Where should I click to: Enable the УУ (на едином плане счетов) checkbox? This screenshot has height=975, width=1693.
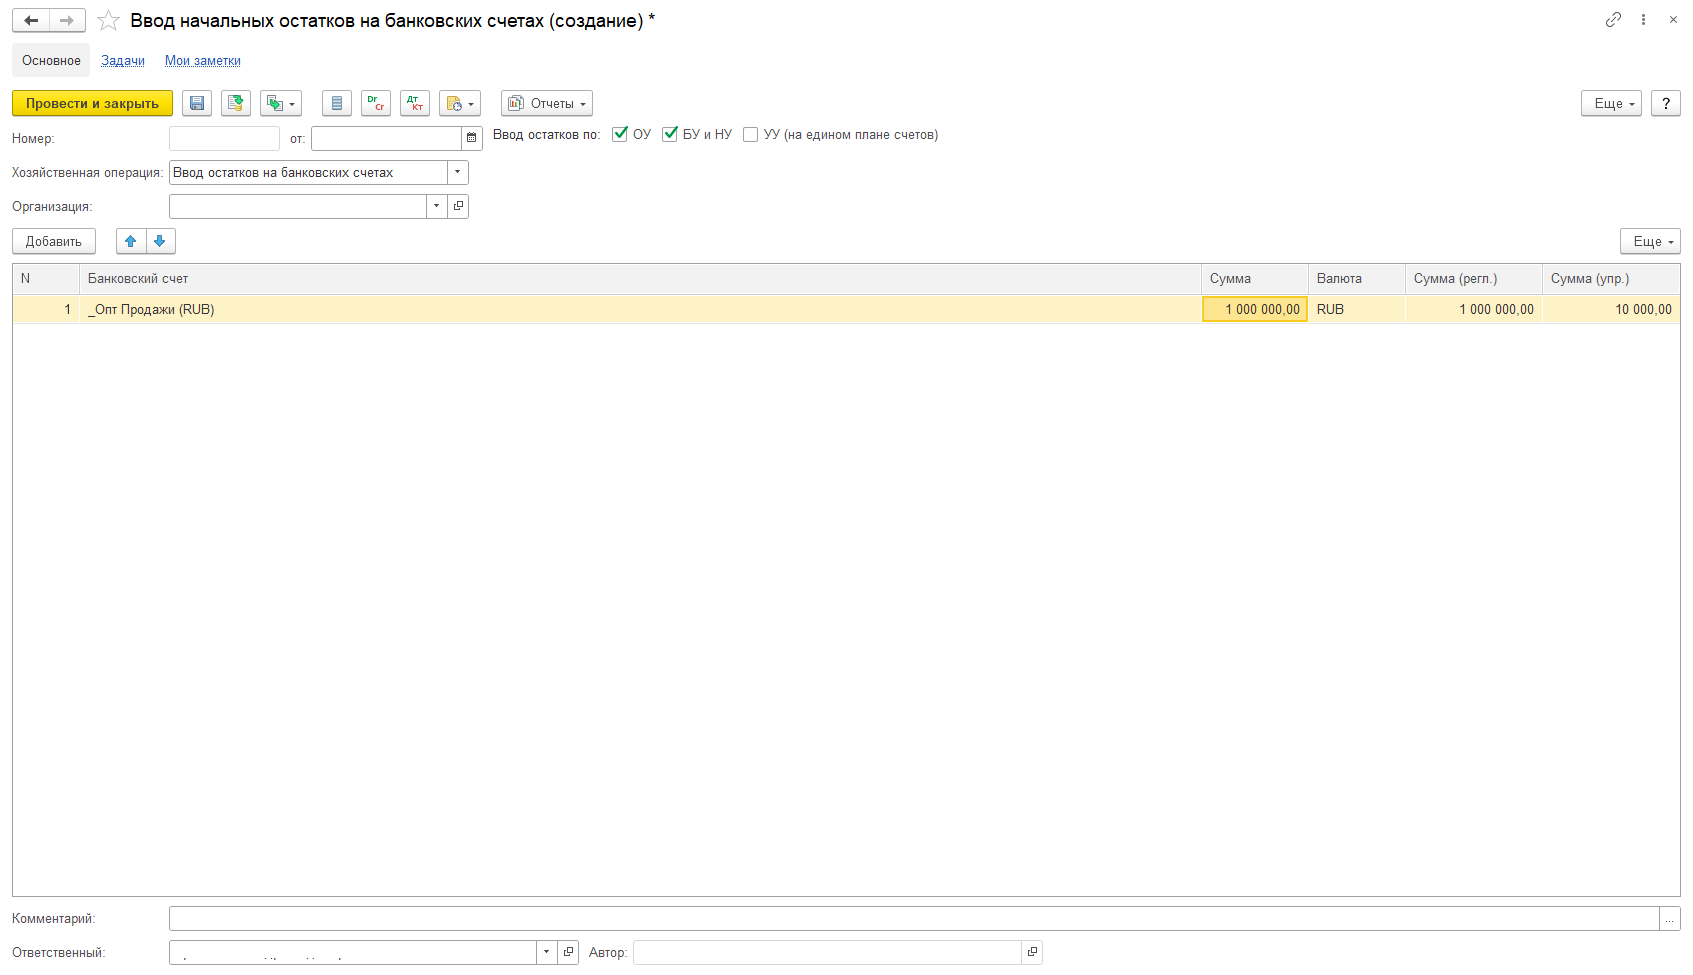pyautogui.click(x=751, y=134)
